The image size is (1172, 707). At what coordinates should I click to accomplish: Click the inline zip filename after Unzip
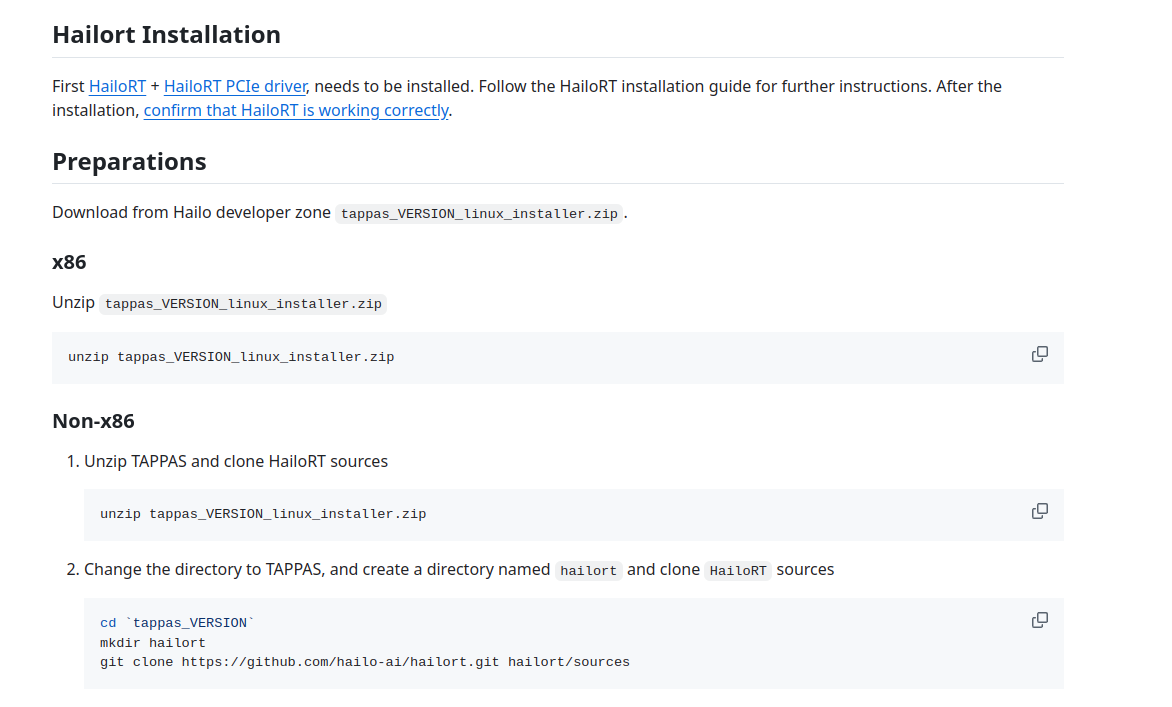(x=243, y=304)
